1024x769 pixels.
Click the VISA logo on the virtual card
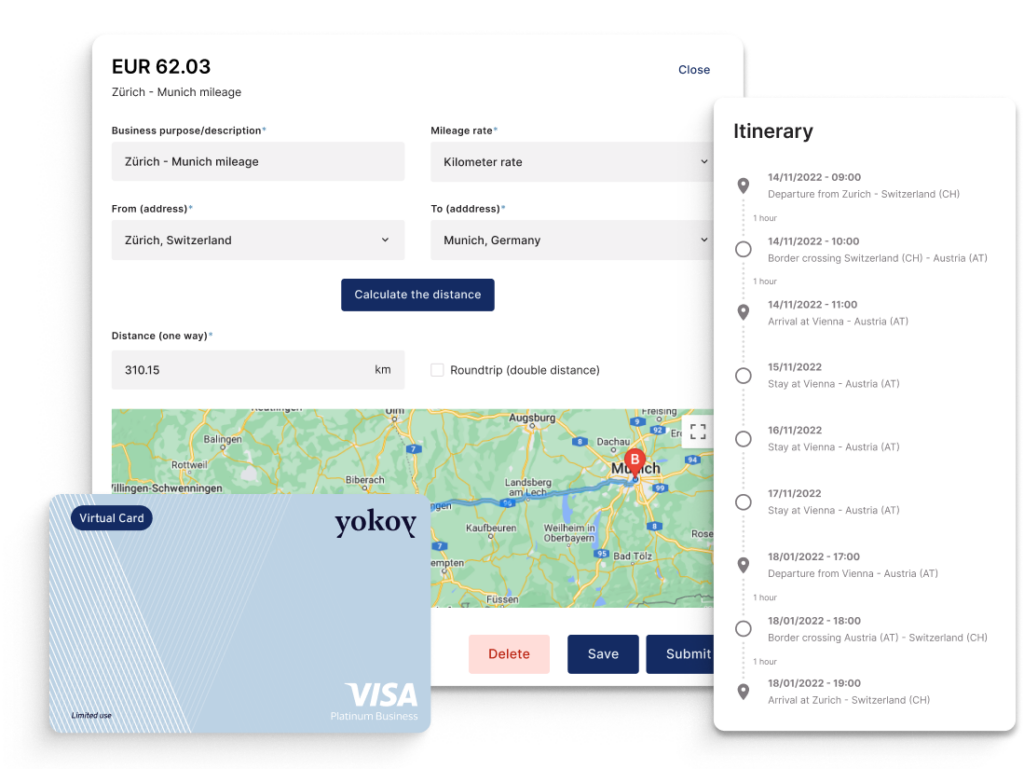tap(381, 695)
